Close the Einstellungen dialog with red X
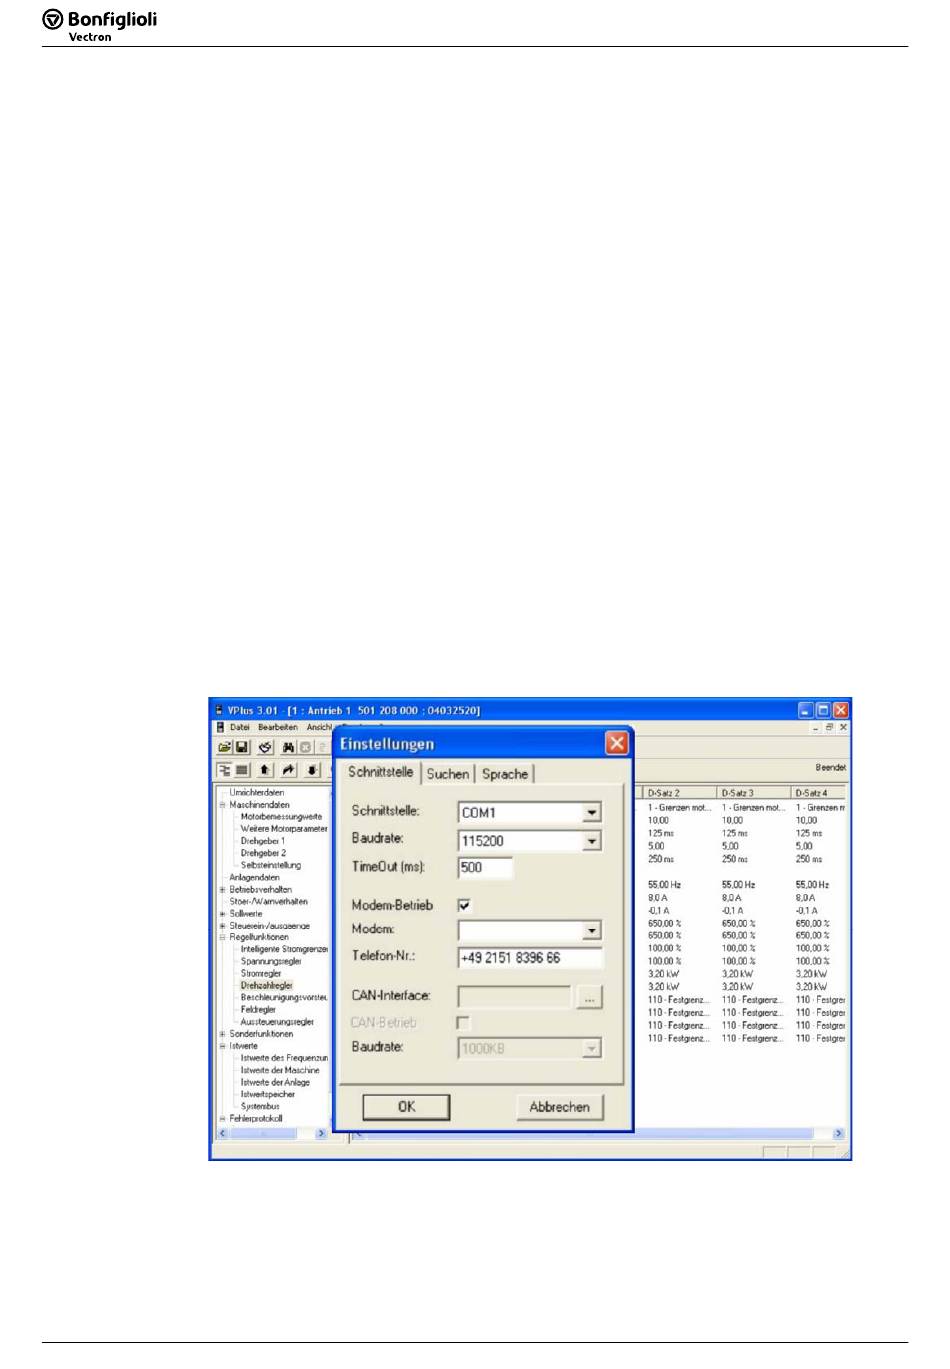Viewport: 950px width, 1369px height. pyautogui.click(x=617, y=743)
